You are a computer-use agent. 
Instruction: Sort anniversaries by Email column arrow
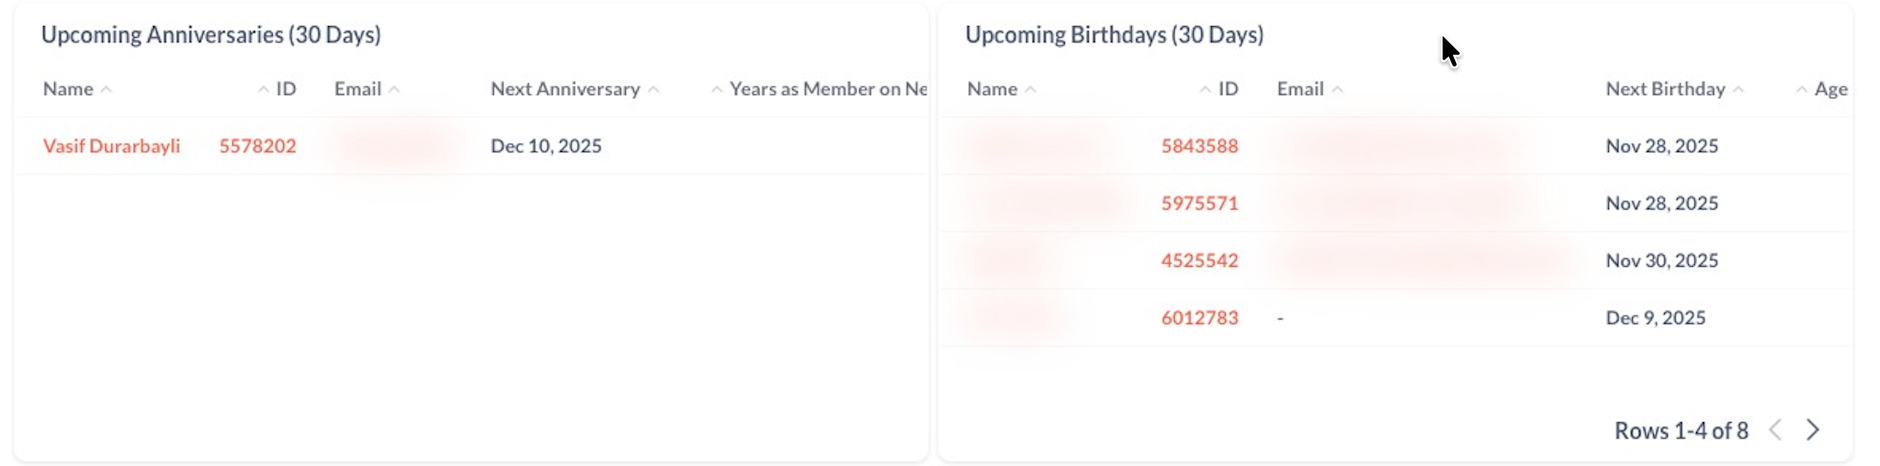pos(394,90)
